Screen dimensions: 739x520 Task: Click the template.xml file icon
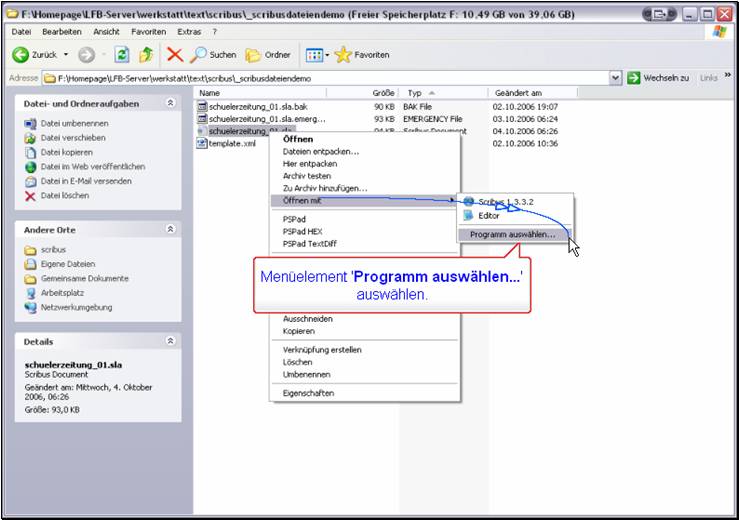(202, 143)
